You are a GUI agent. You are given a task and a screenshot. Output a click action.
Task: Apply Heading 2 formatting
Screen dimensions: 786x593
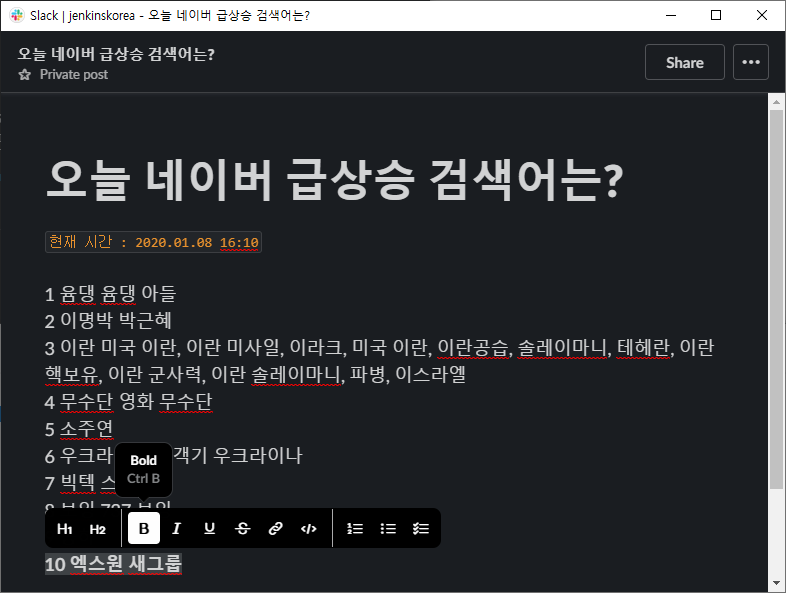pos(97,528)
